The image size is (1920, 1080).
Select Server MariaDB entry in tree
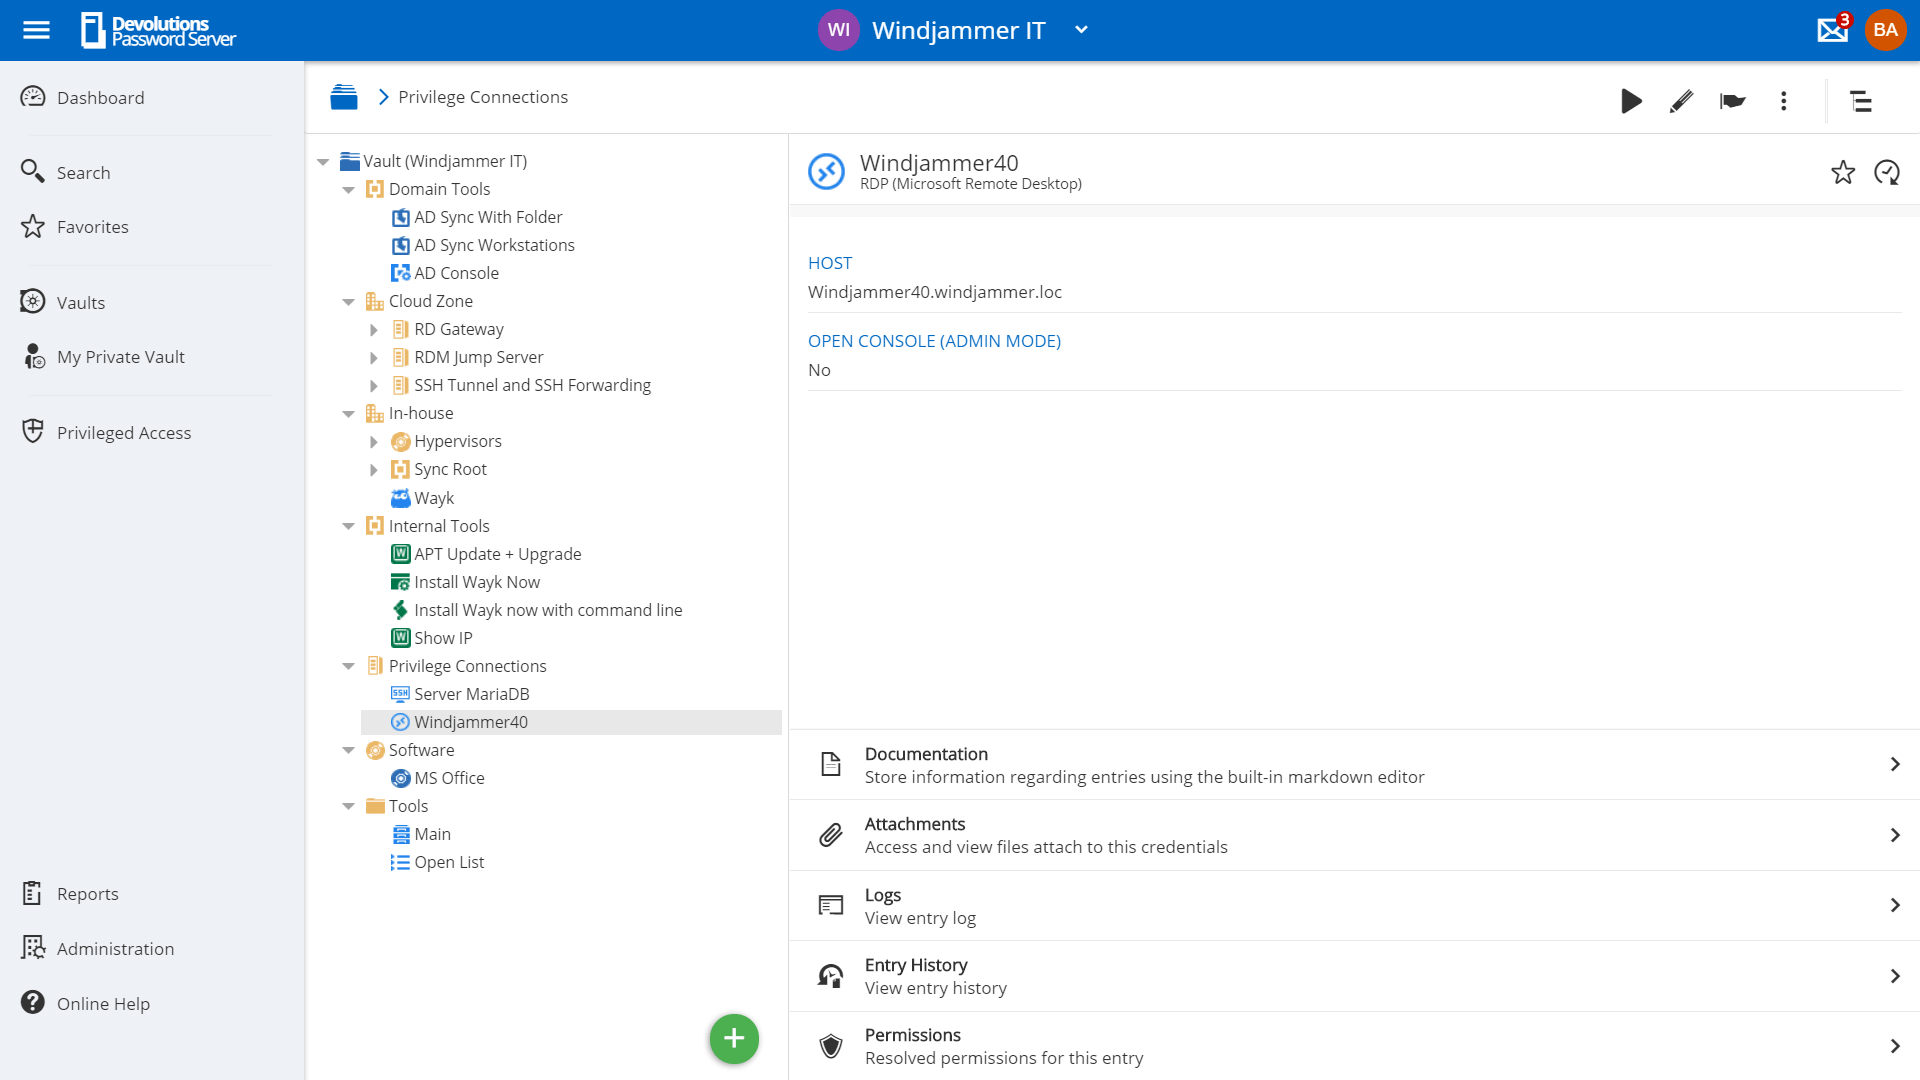(x=471, y=694)
